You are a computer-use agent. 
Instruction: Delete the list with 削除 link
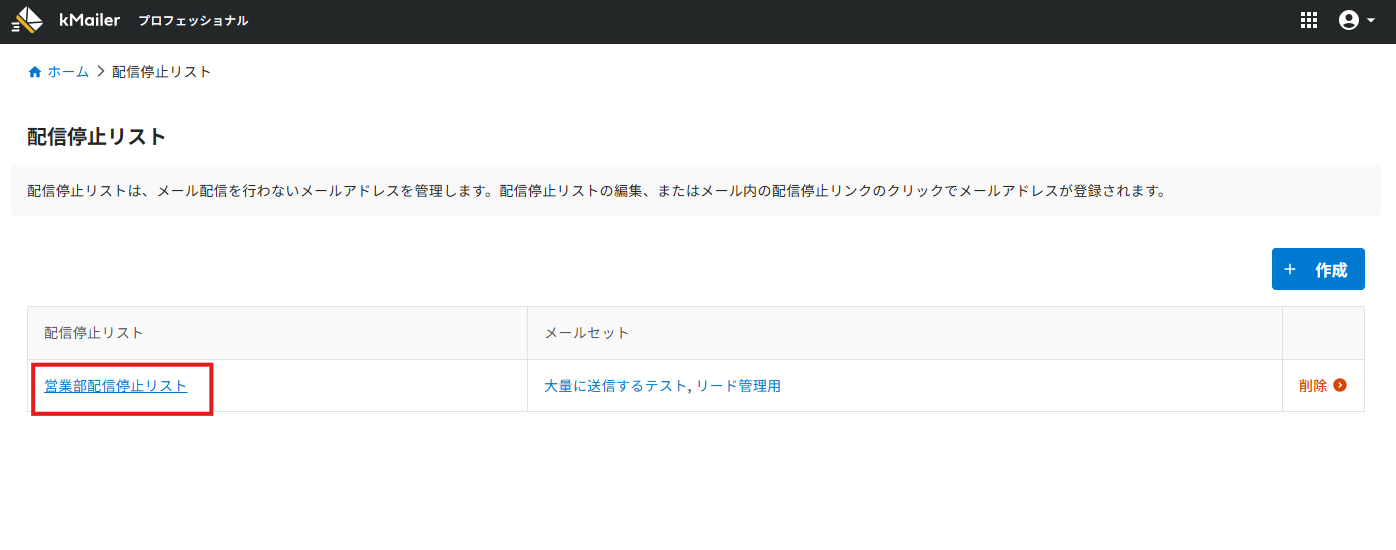coord(1313,386)
